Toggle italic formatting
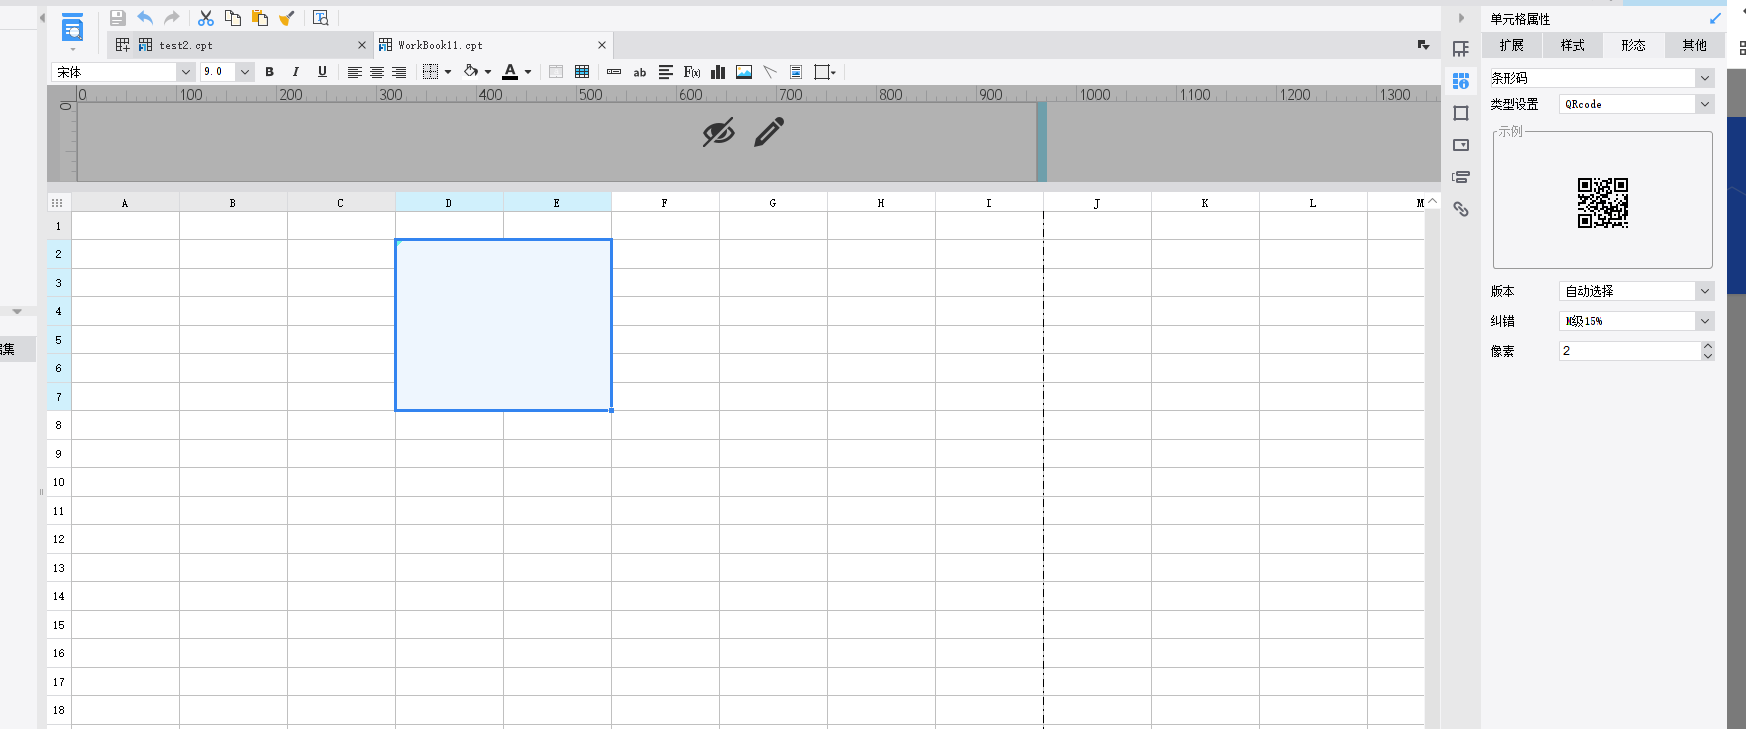Image resolution: width=1746 pixels, height=729 pixels. [x=296, y=72]
